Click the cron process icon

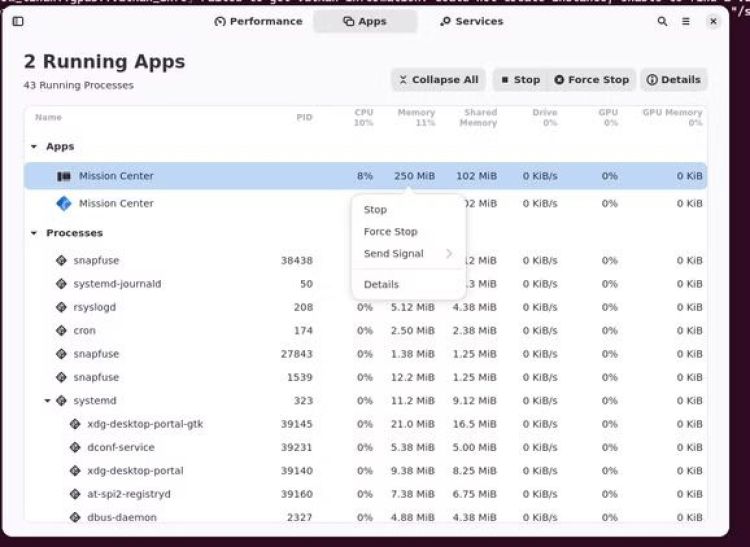click(x=61, y=330)
